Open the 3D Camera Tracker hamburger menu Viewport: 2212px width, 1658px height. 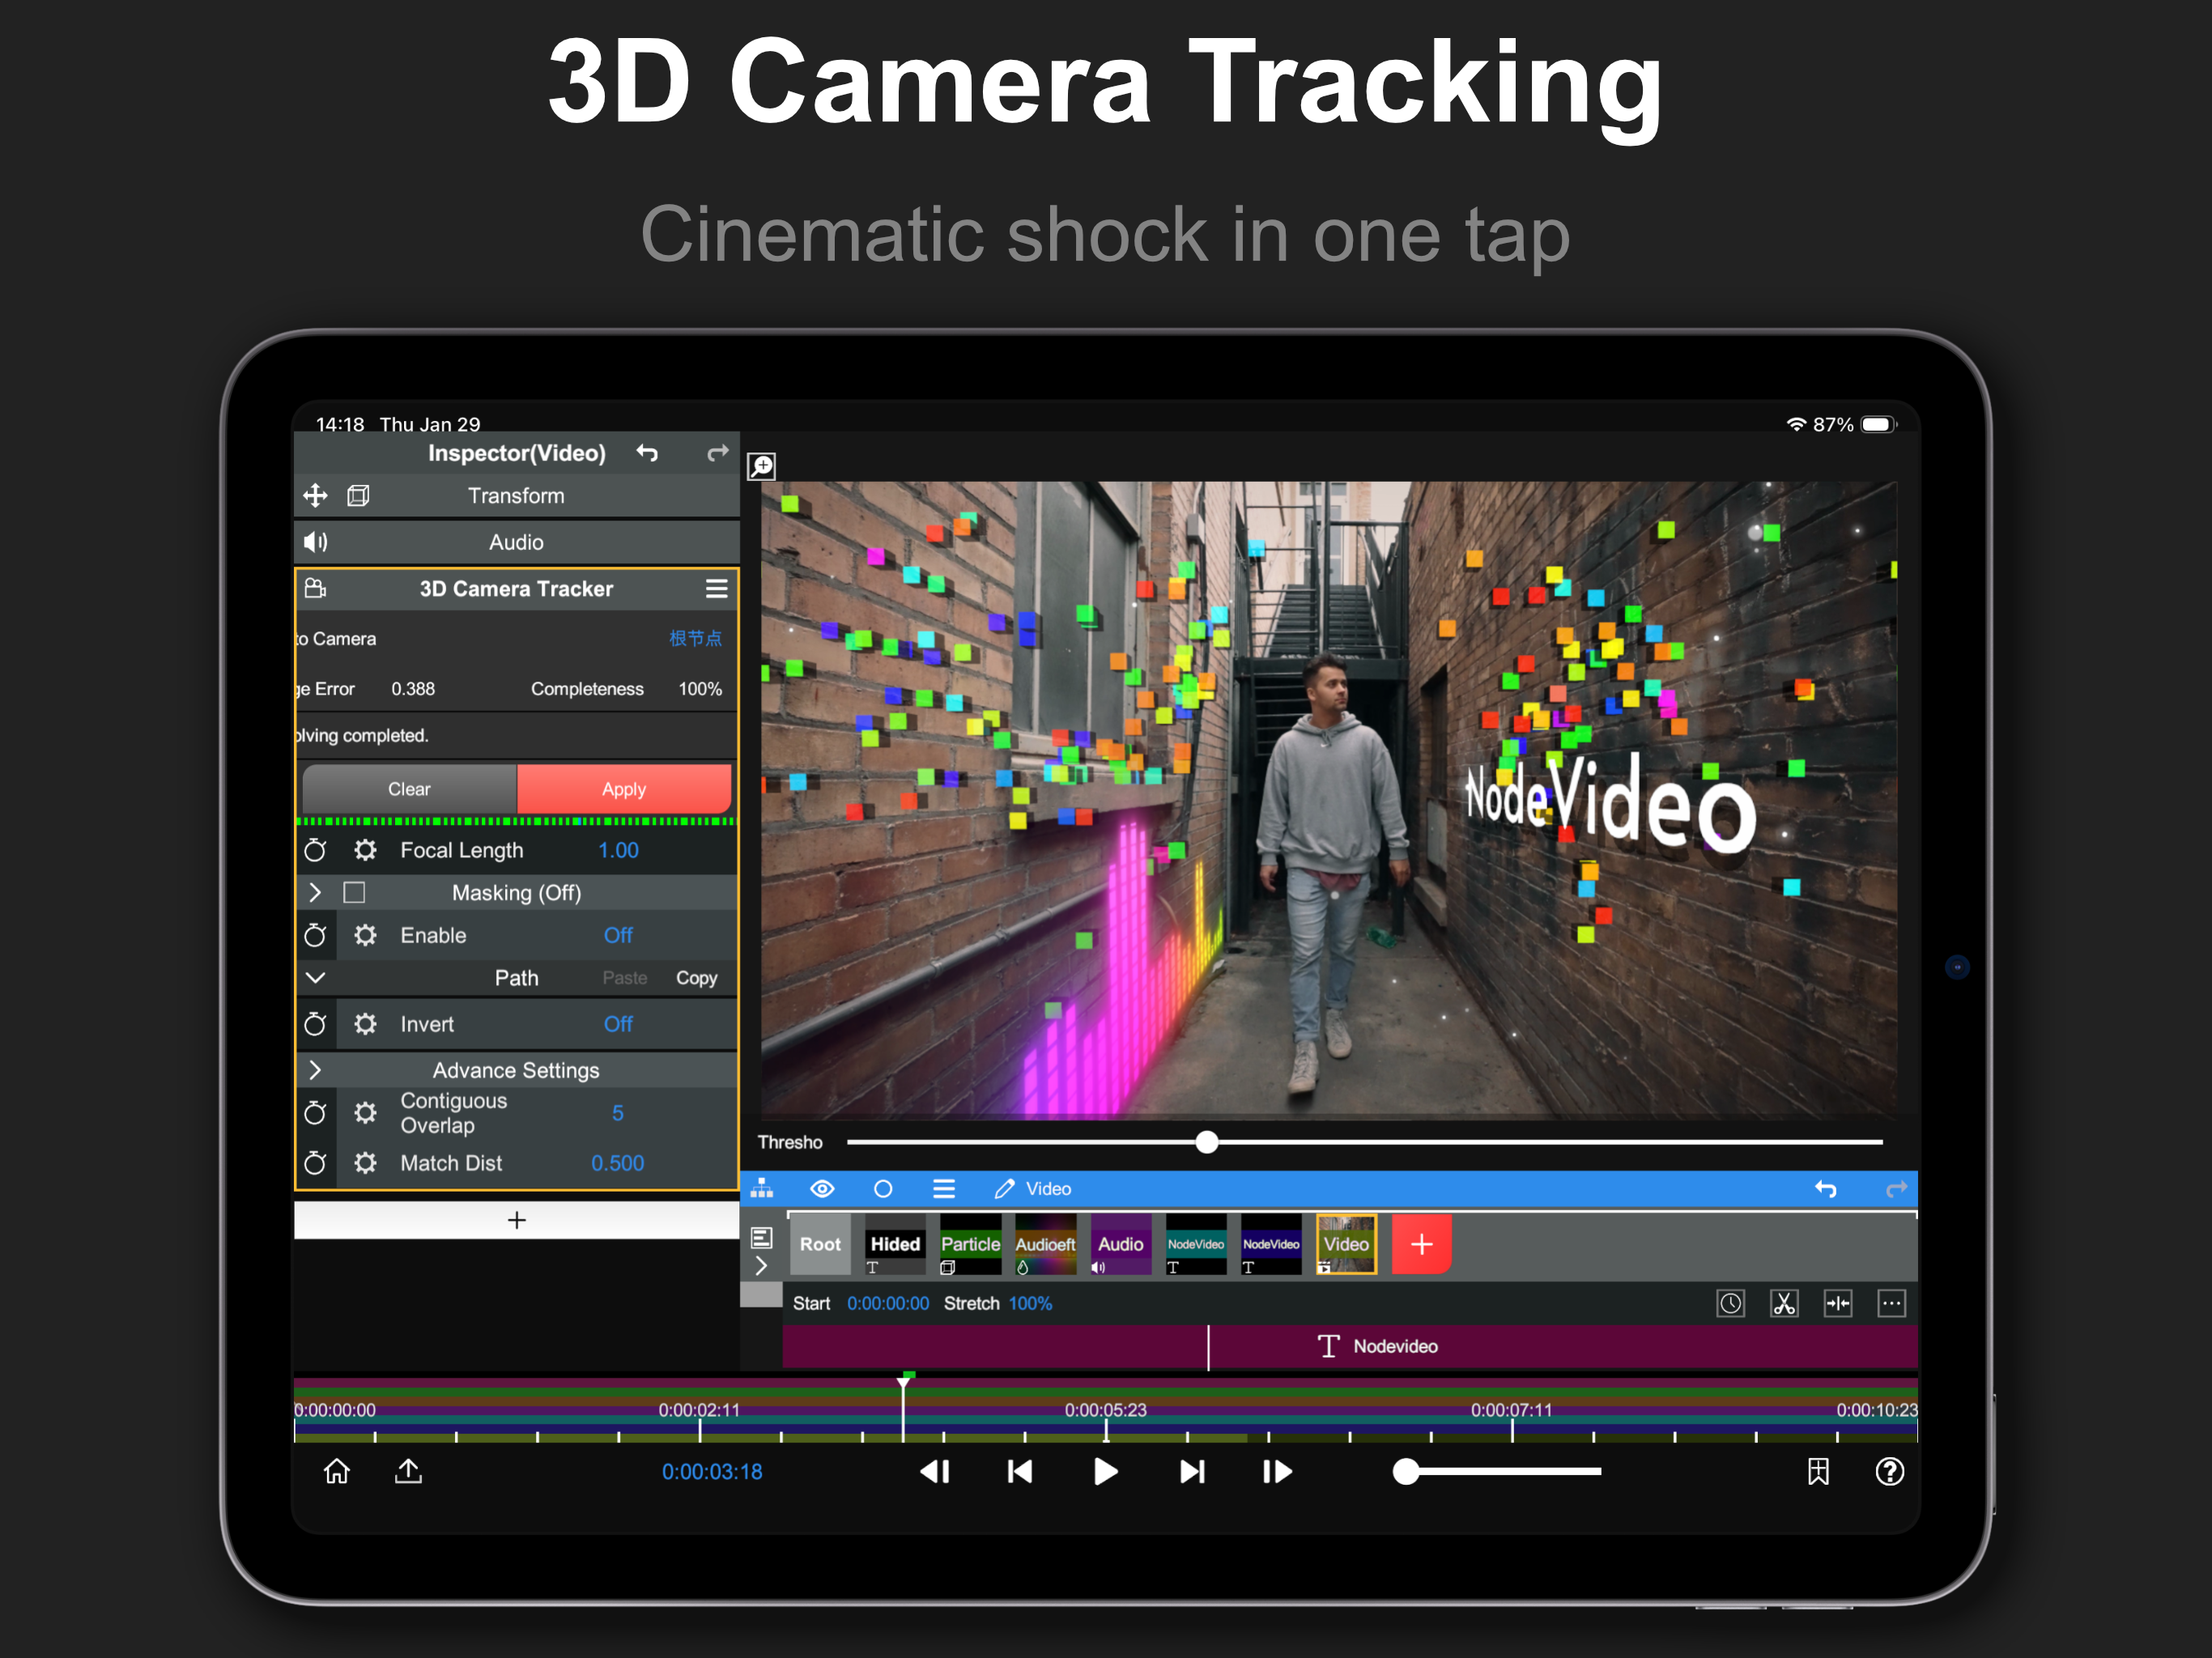click(x=716, y=589)
